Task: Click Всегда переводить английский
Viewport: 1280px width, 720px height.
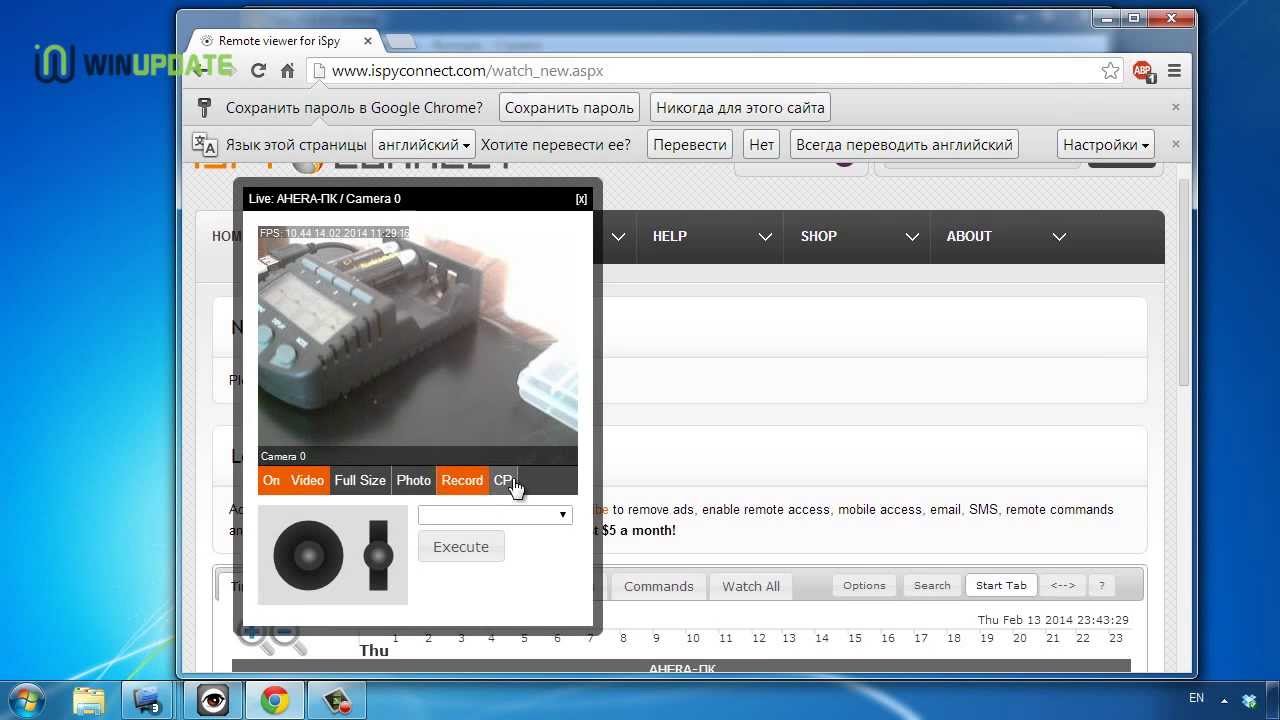Action: (x=904, y=144)
